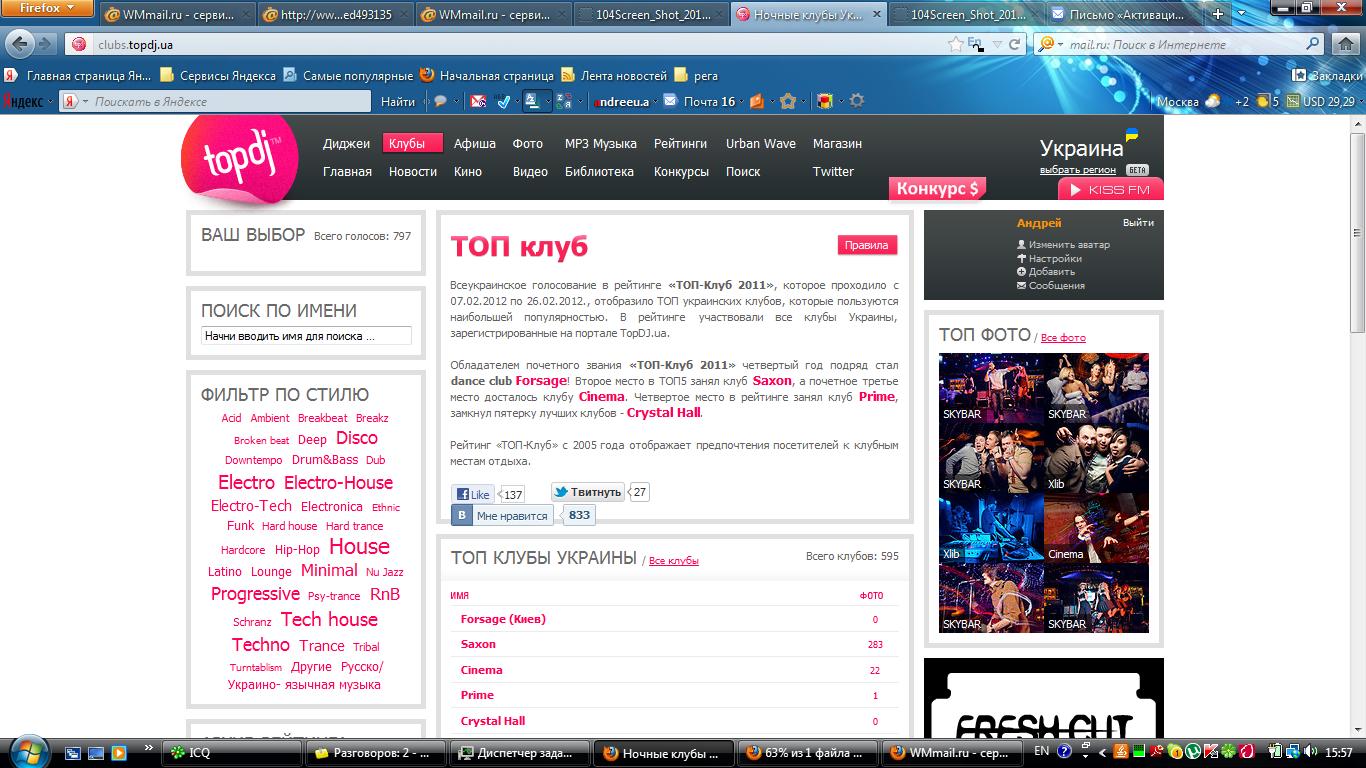Click the chat bubble icon in Yandex bar

coord(439,101)
